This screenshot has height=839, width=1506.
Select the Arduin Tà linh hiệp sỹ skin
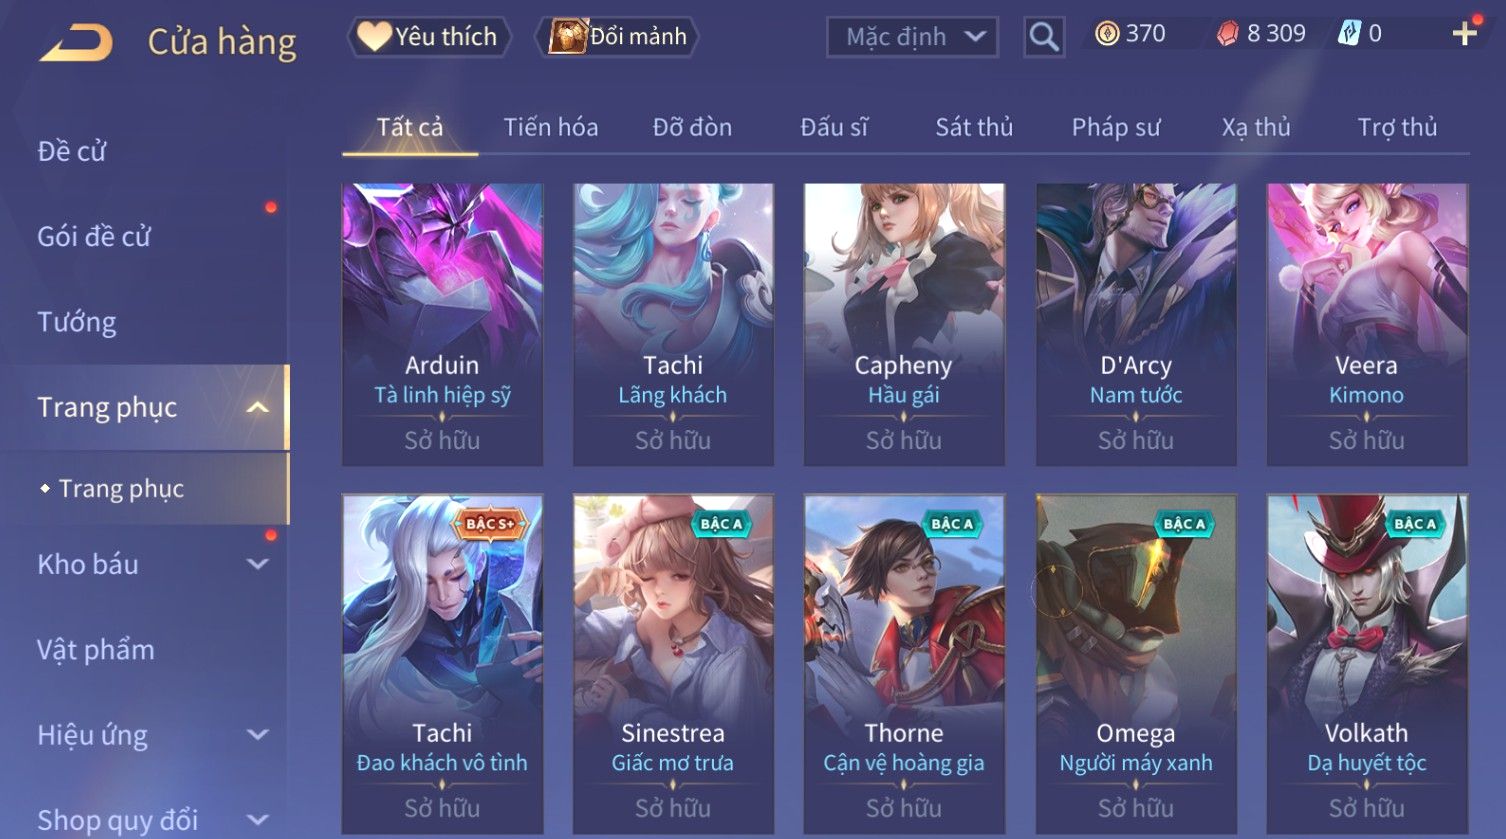[x=443, y=325]
